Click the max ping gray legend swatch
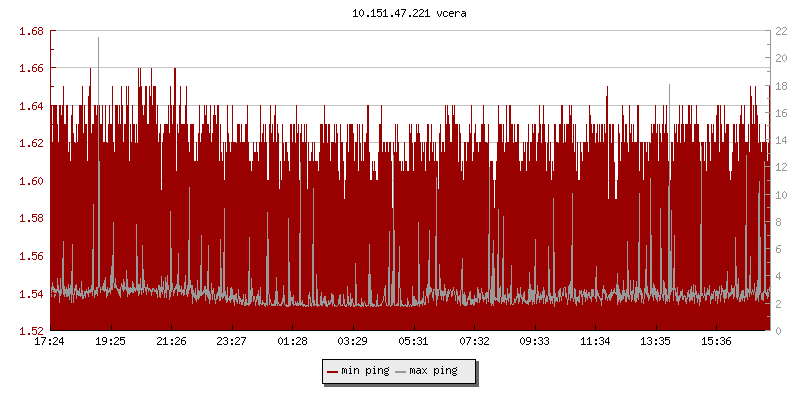The image size is (800, 400). click(401, 371)
